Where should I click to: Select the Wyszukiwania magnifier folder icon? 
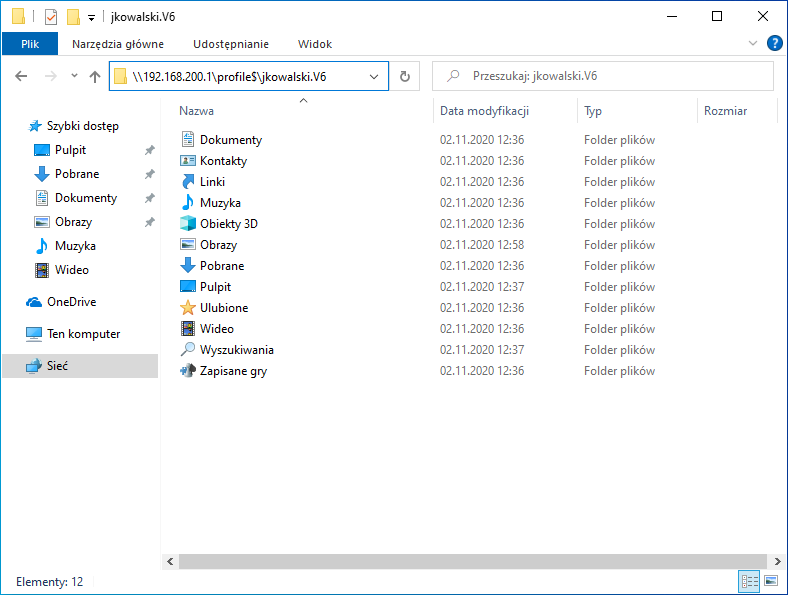187,350
